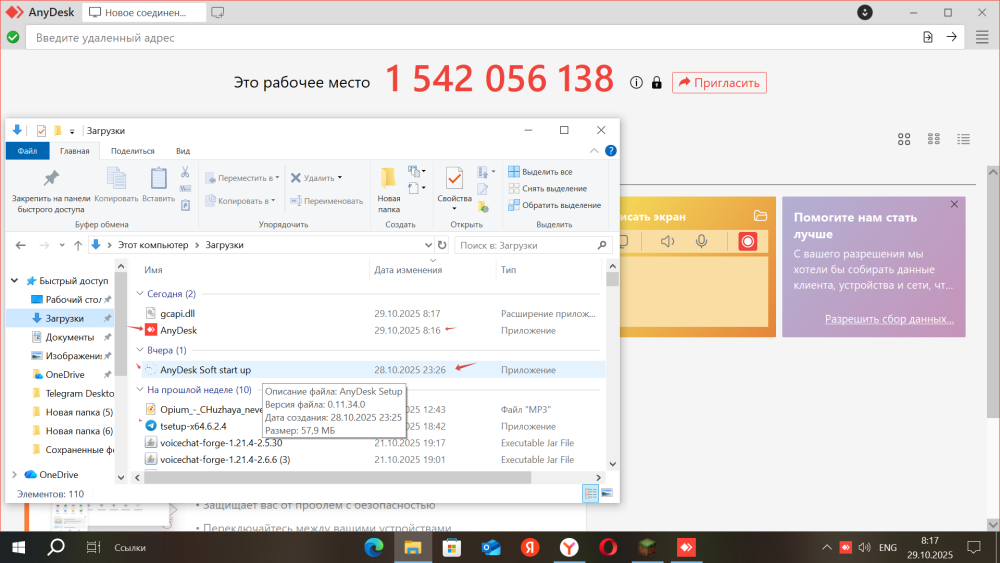Open the Копировать в dropdown

pos(240,201)
